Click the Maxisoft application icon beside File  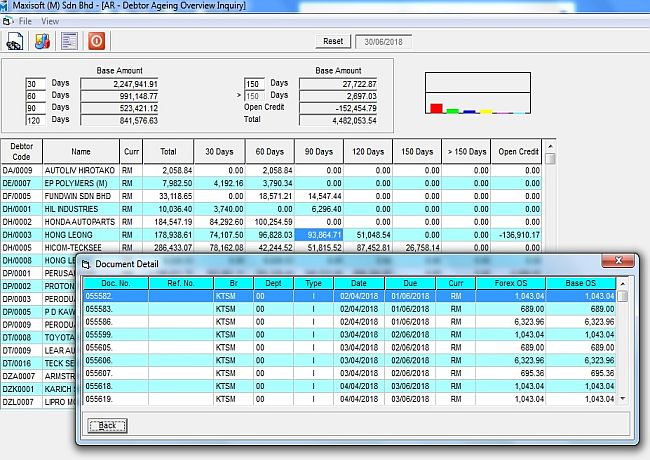9,20
